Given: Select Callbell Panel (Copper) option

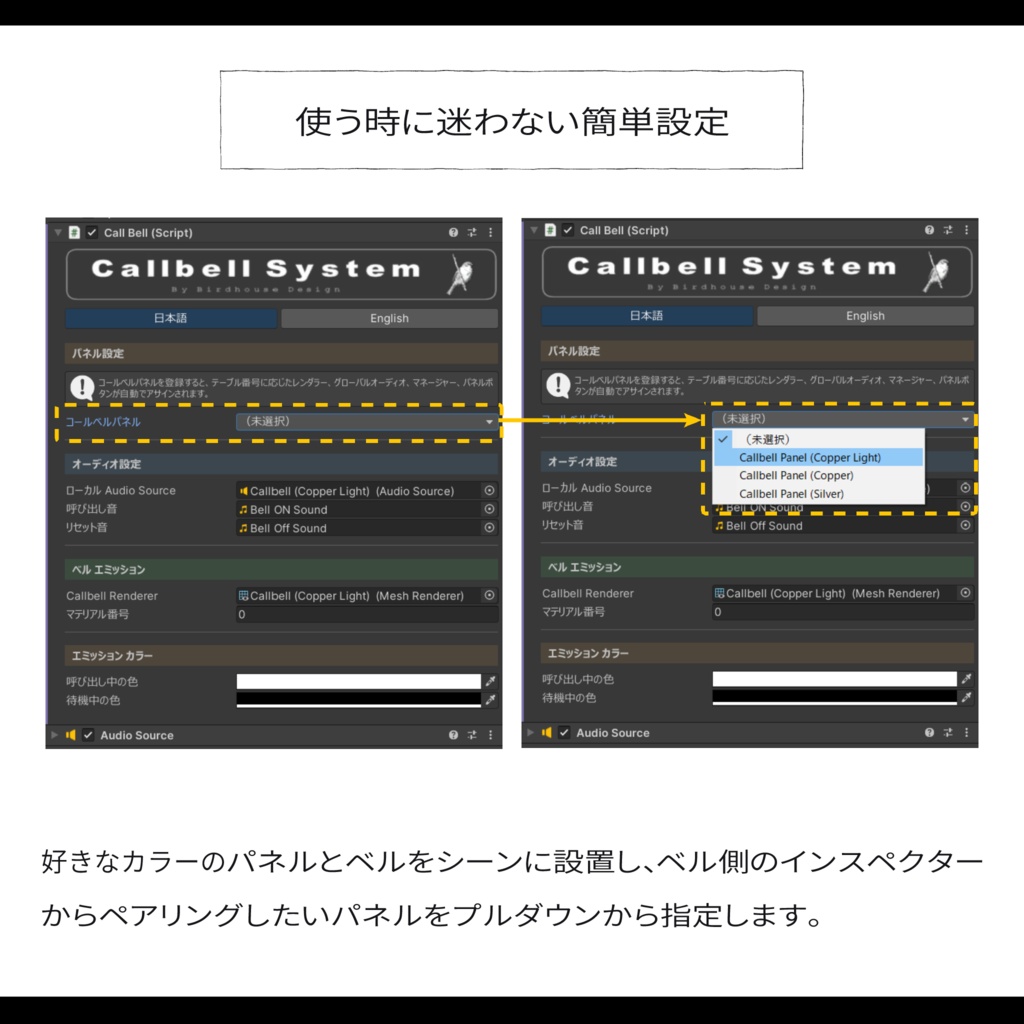Looking at the screenshot, I should 819,475.
